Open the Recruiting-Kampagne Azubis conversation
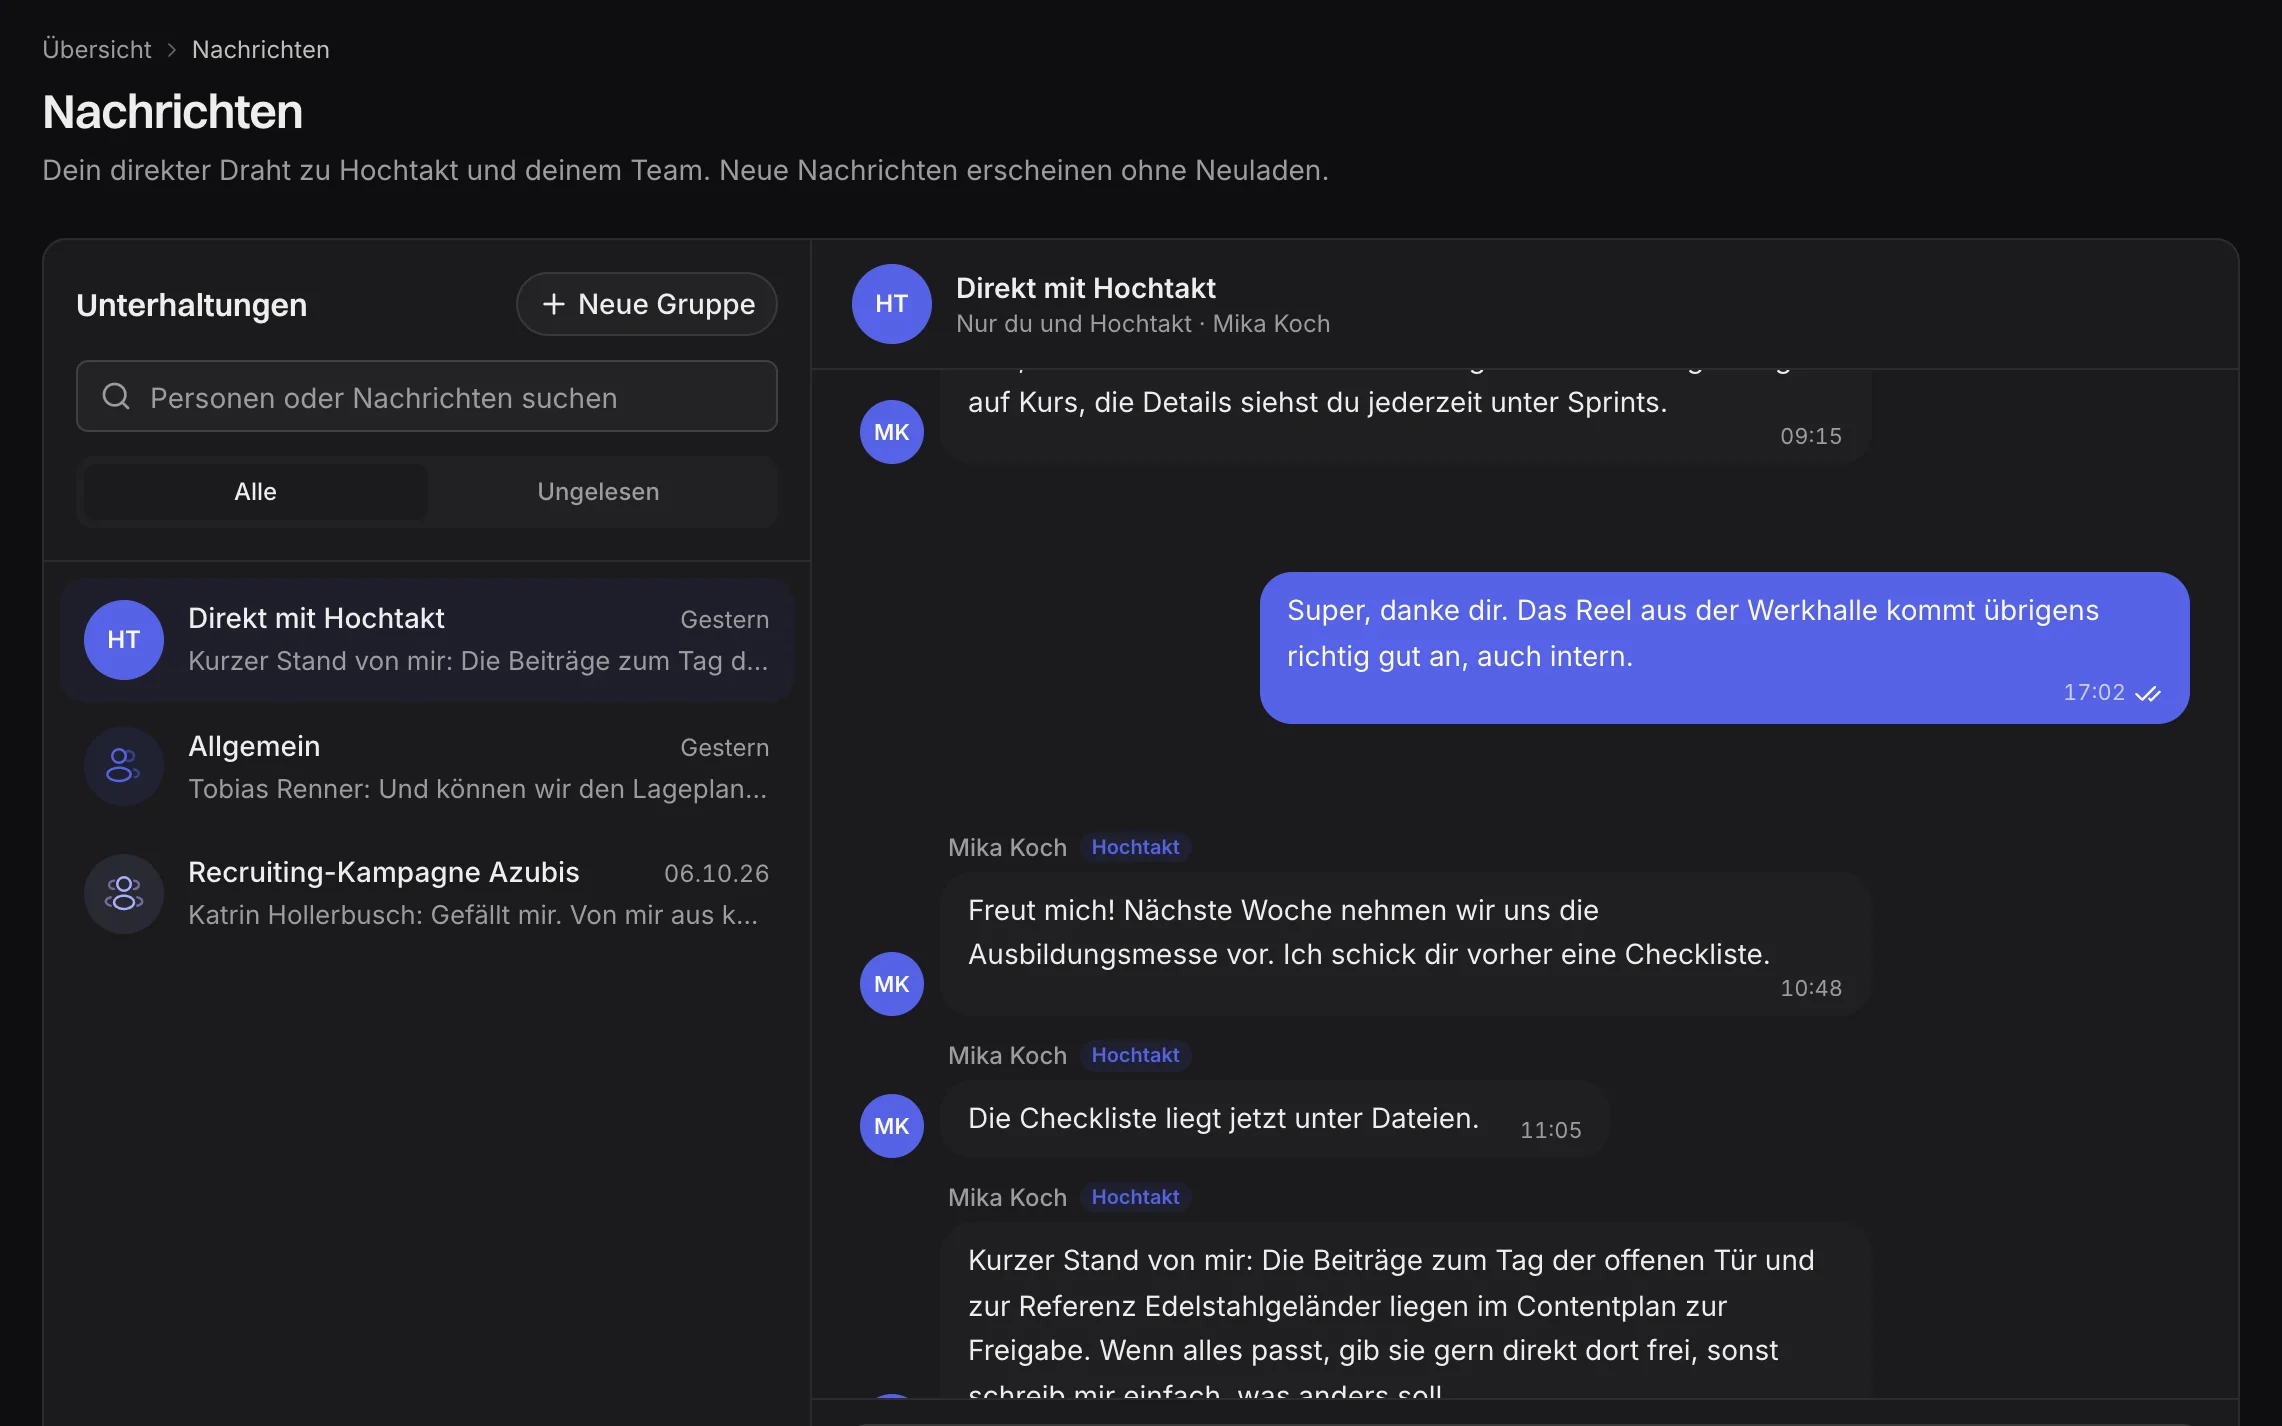Screen dimensions: 2282x1426 (x=427, y=893)
